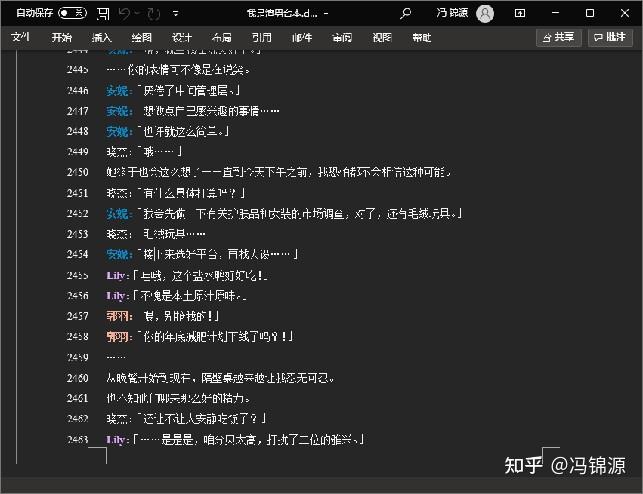This screenshot has height=494, width=643.
Task: Click the Save icon in title bar
Action: [x=103, y=14]
